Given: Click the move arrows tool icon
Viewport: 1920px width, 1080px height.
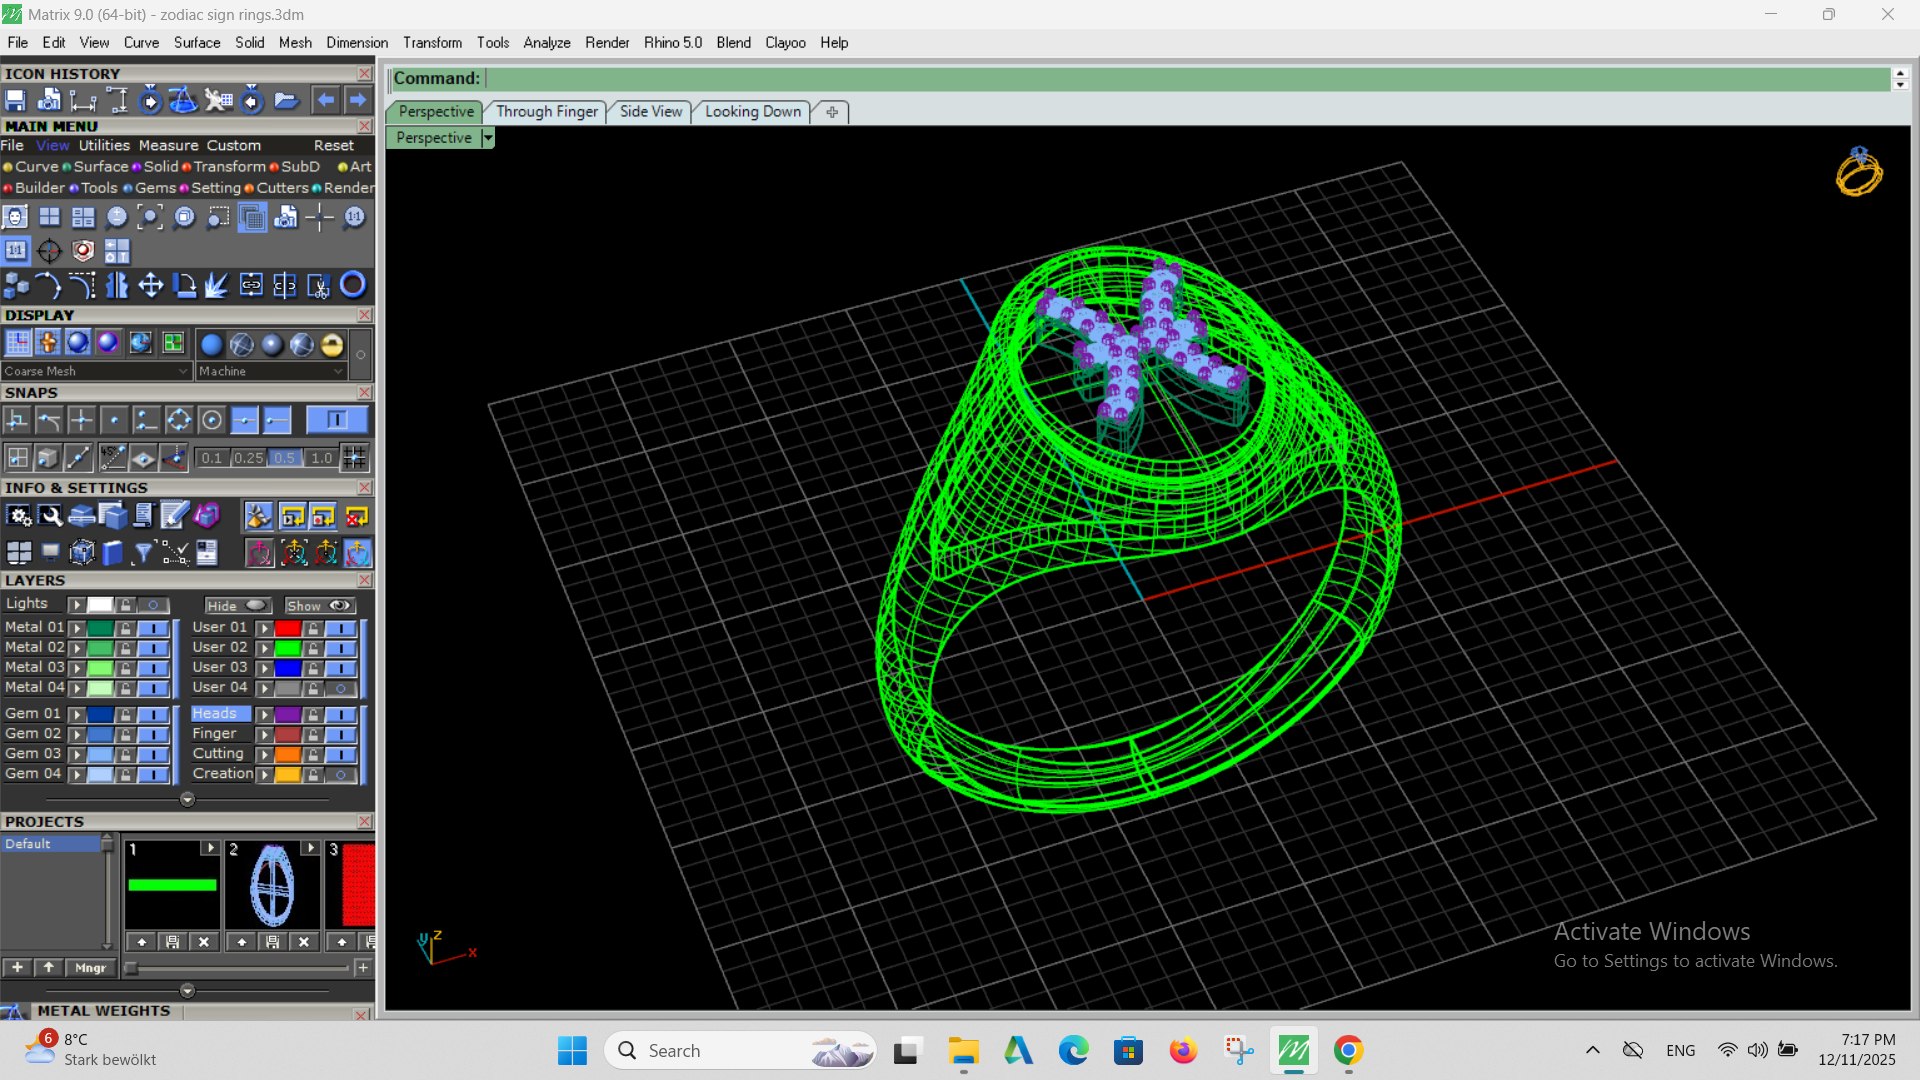Looking at the screenshot, I should point(151,286).
